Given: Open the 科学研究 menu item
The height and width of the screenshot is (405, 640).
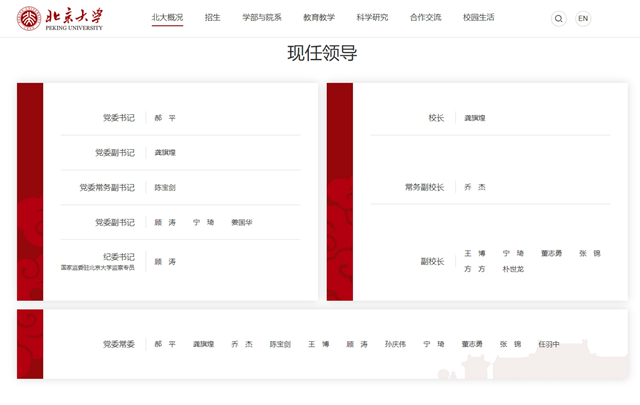Looking at the screenshot, I should coord(372,18).
